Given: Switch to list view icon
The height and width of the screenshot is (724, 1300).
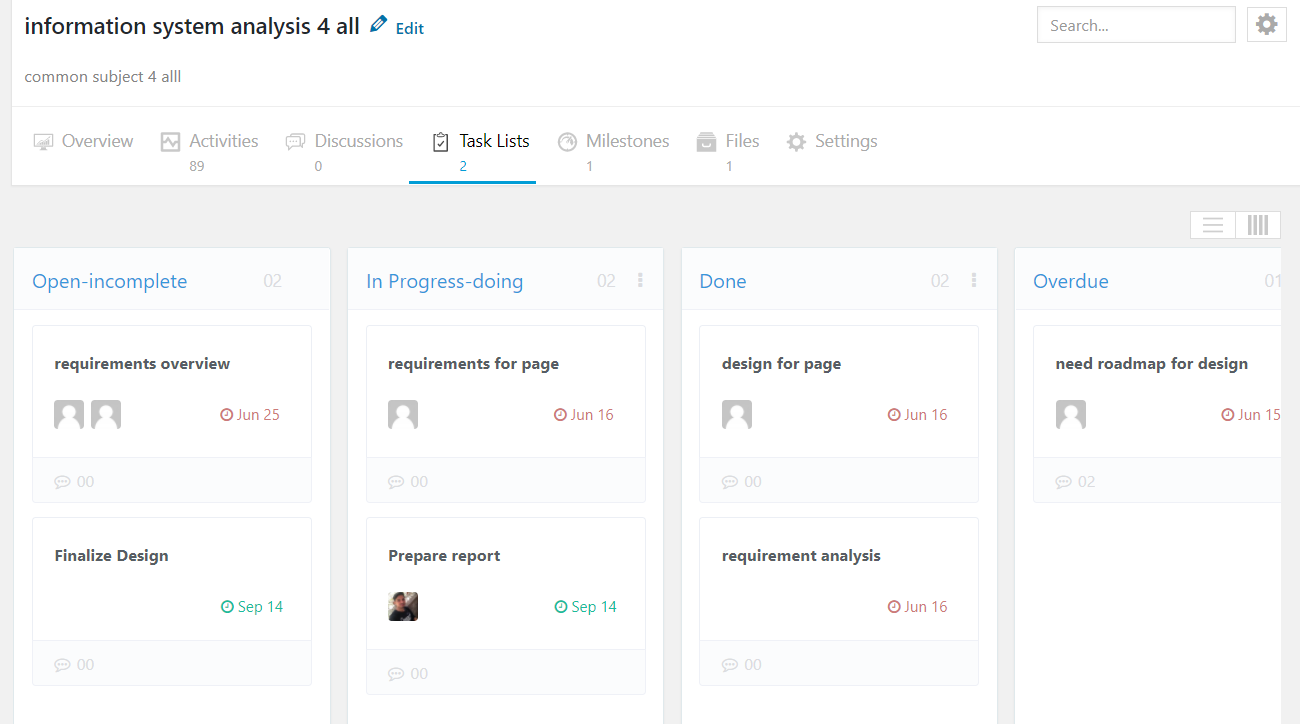Looking at the screenshot, I should pyautogui.click(x=1213, y=225).
